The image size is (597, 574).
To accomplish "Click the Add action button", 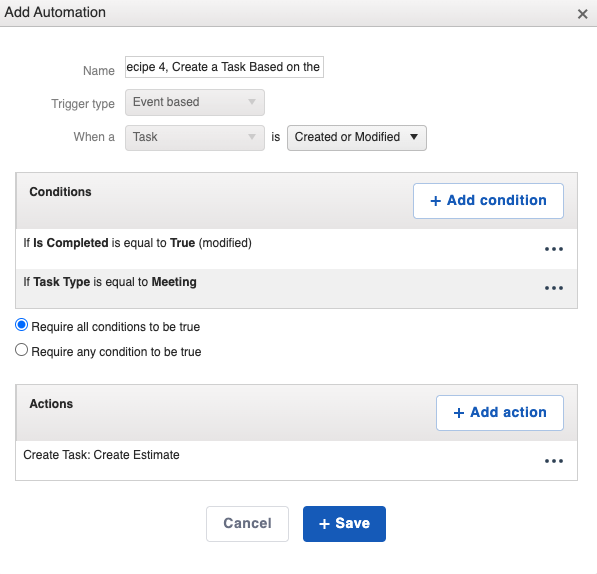I will 500,413.
